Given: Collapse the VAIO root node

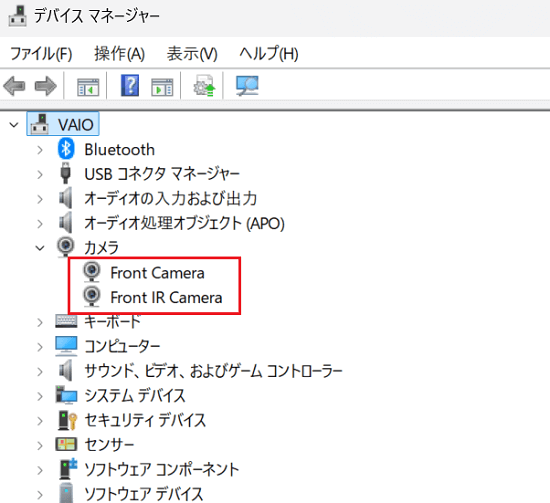Looking at the screenshot, I should tap(14, 125).
